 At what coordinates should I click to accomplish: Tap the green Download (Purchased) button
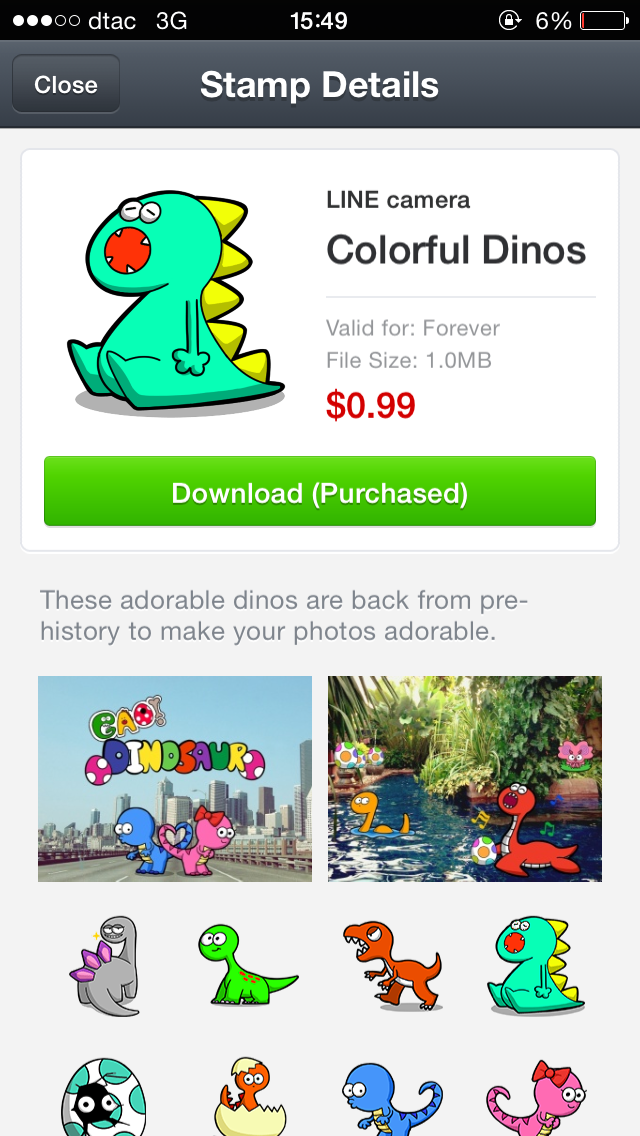(x=320, y=491)
